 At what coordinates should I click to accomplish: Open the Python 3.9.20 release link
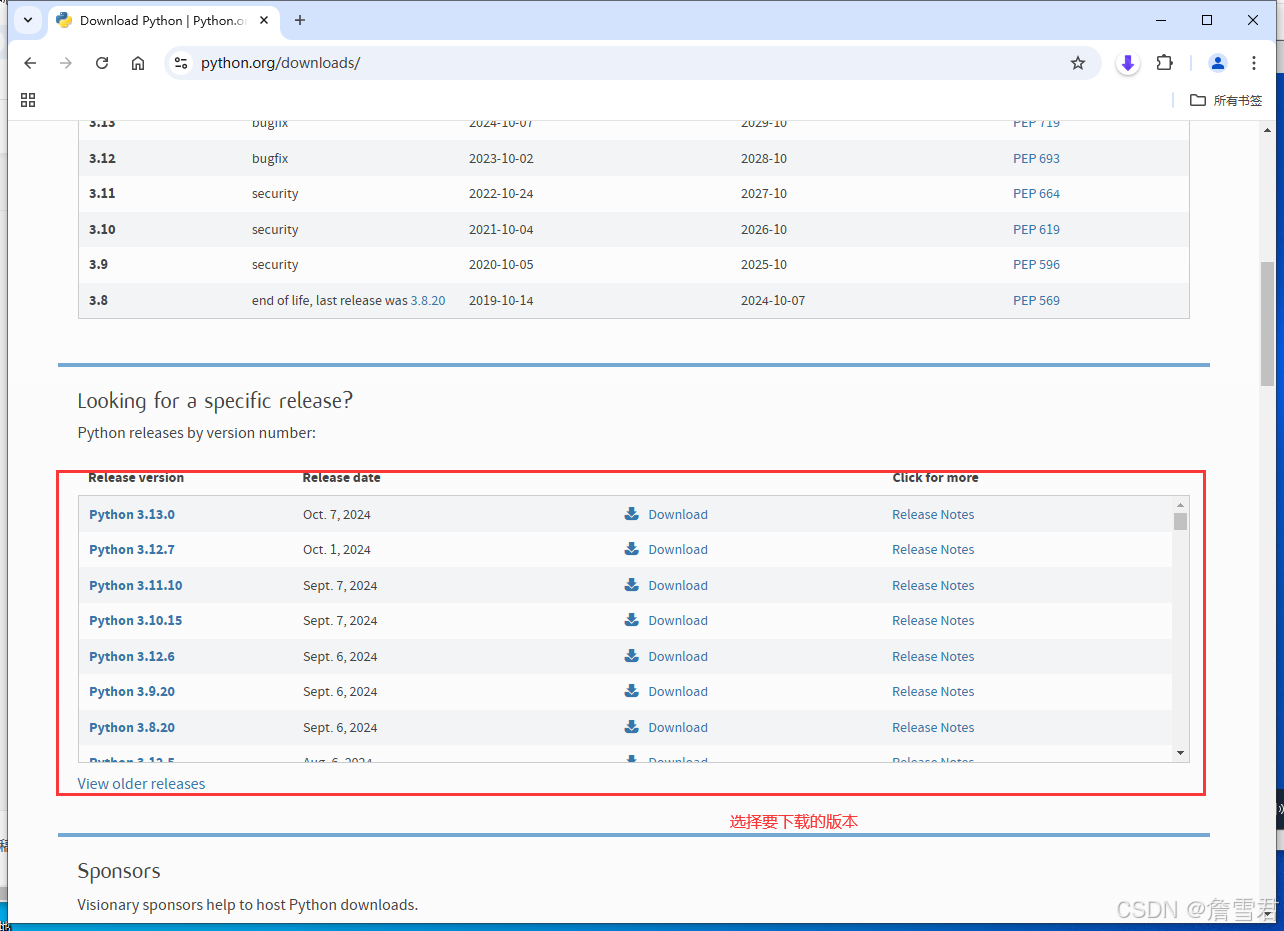point(132,692)
